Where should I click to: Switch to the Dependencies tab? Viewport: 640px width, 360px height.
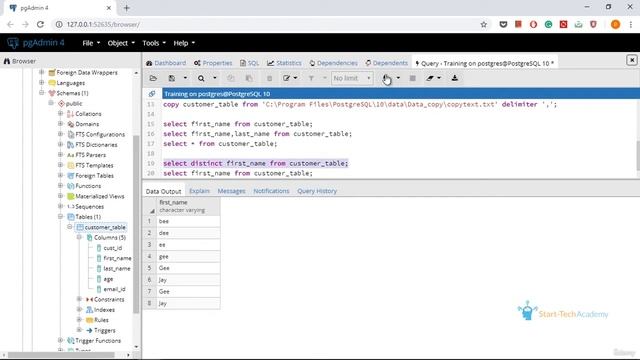click(x=333, y=63)
